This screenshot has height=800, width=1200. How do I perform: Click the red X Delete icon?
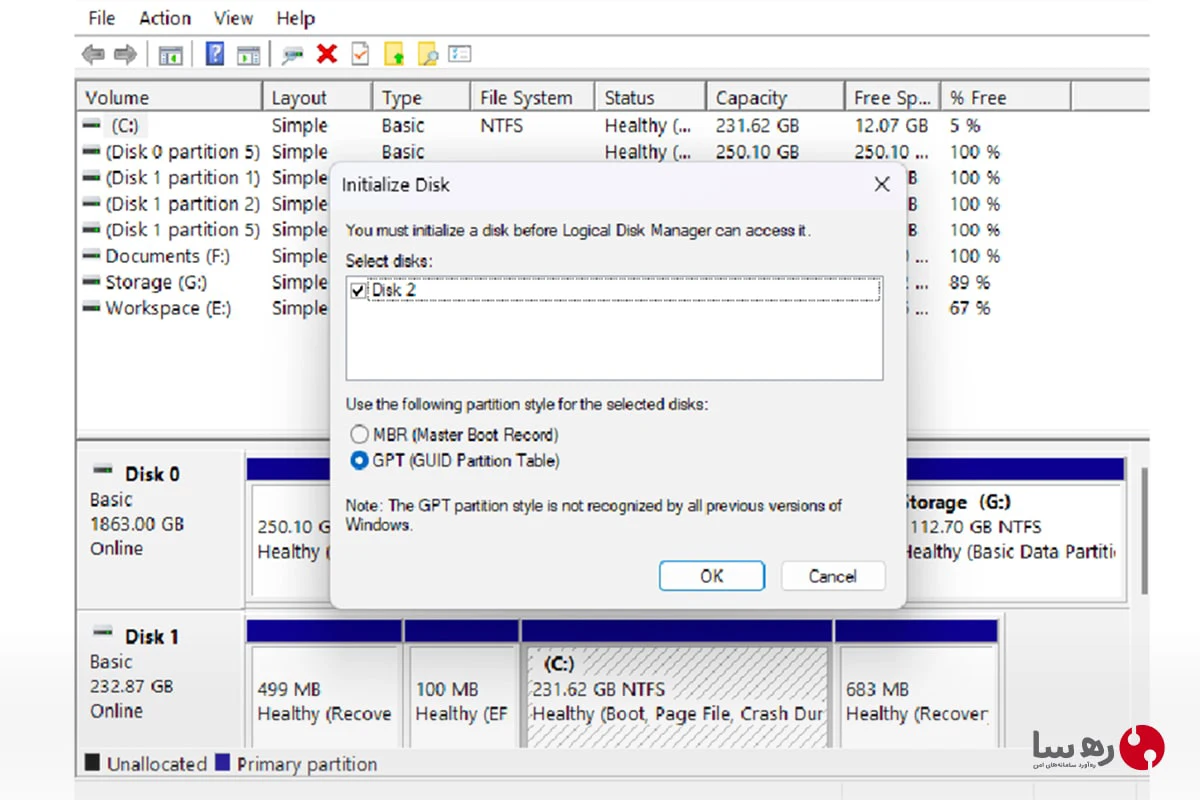[x=327, y=54]
